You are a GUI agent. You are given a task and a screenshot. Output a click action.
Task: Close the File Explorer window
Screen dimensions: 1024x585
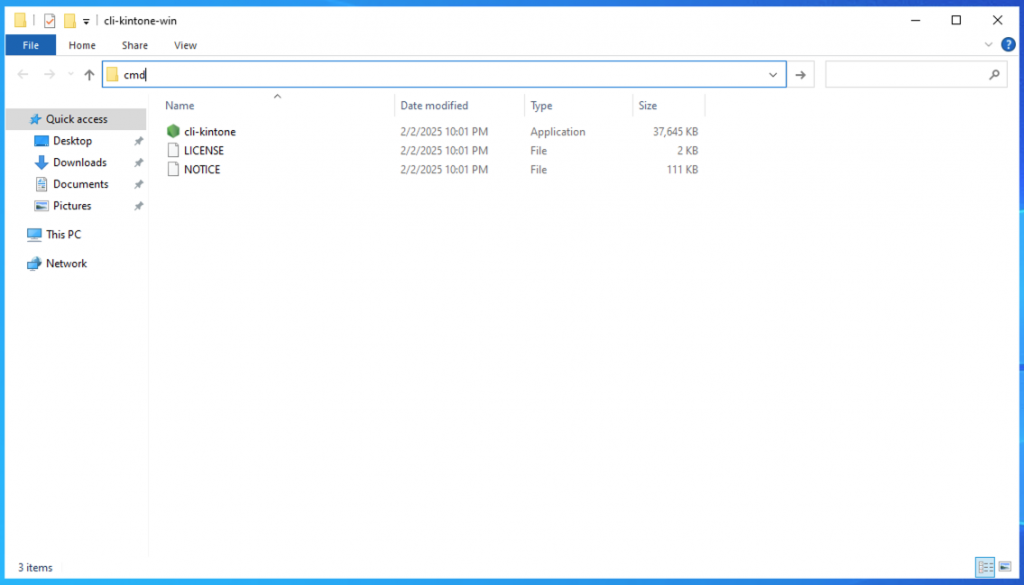tap(997, 20)
